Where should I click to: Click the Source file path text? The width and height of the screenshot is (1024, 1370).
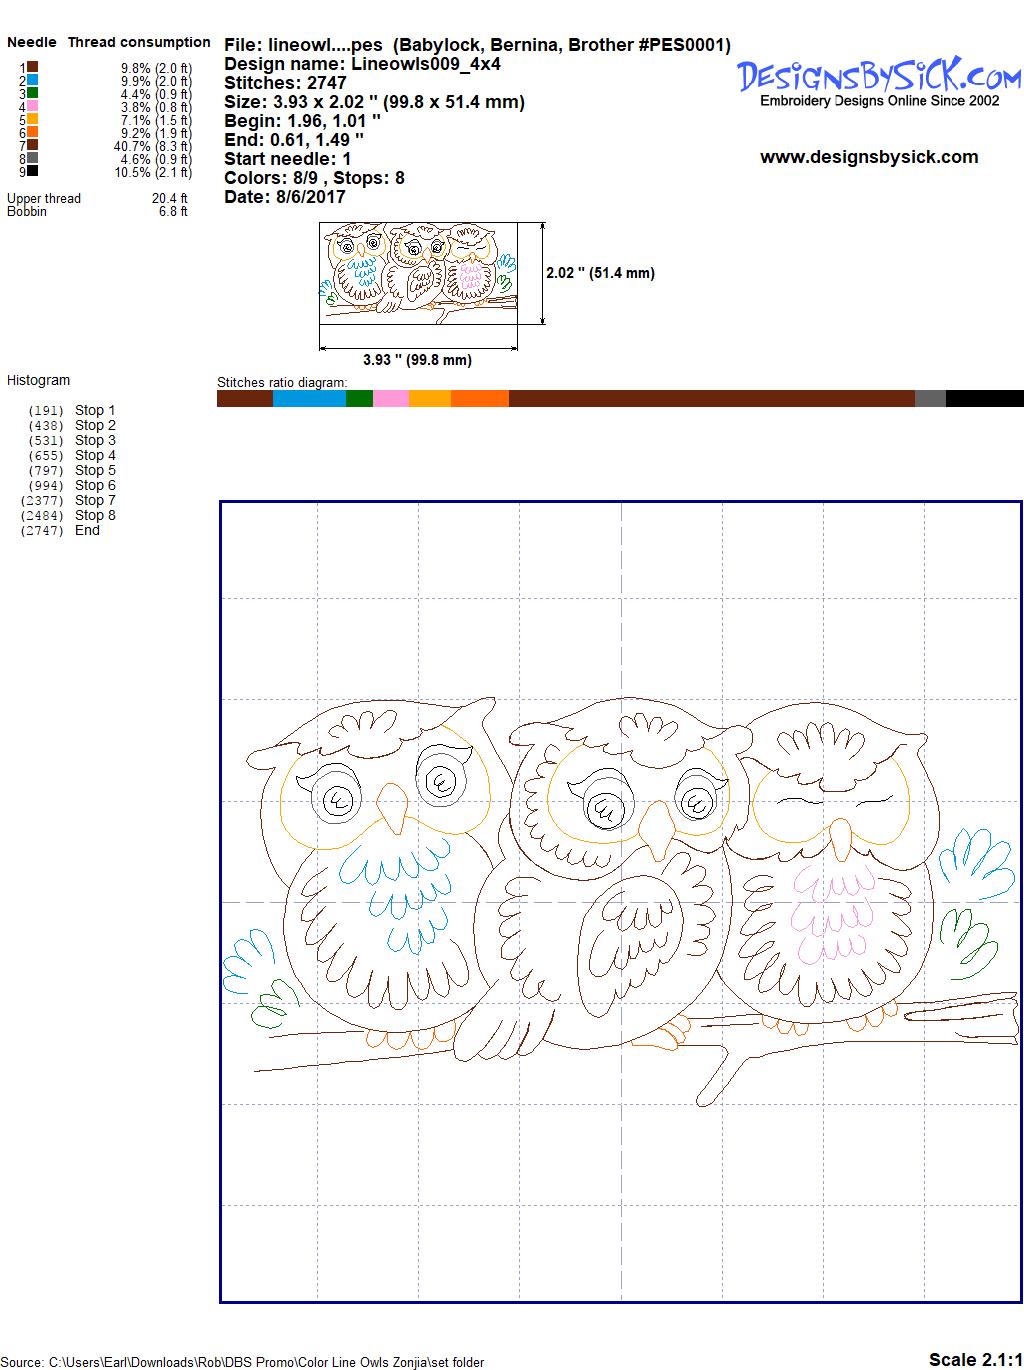point(243,1362)
